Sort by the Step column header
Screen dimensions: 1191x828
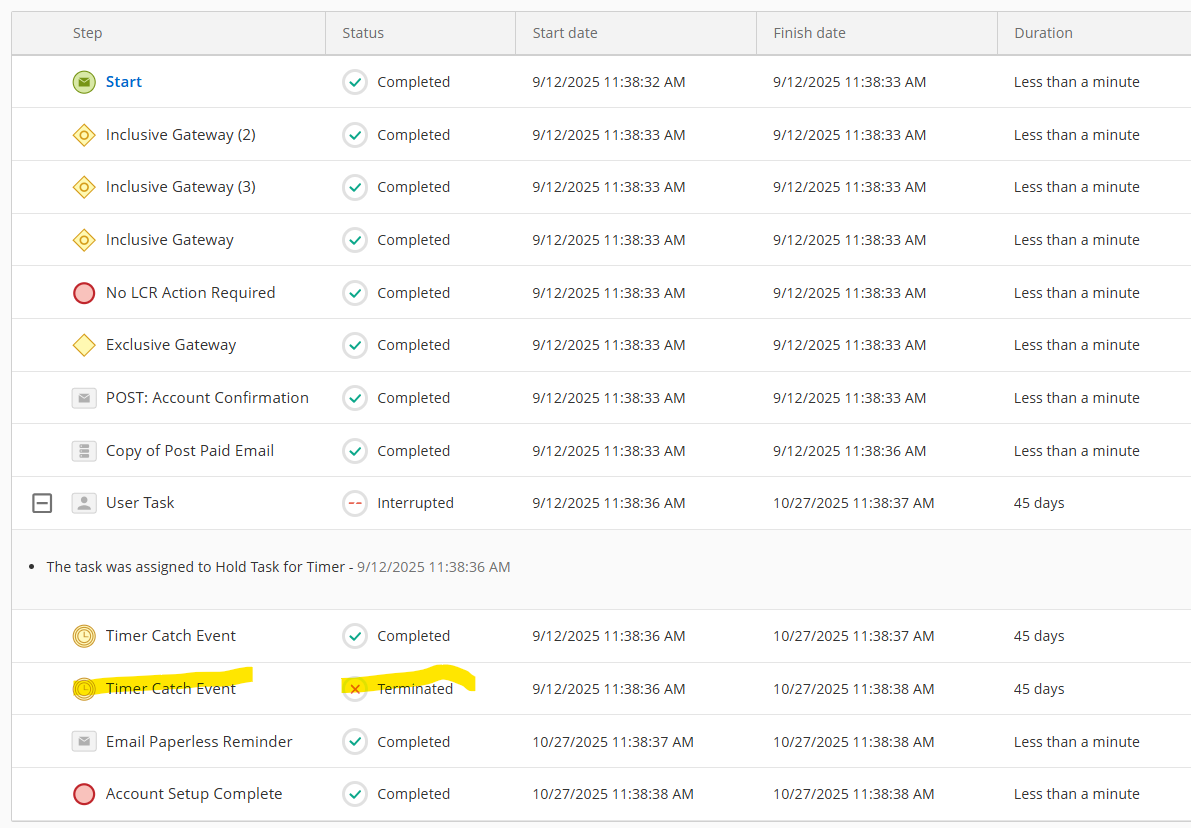click(x=88, y=33)
